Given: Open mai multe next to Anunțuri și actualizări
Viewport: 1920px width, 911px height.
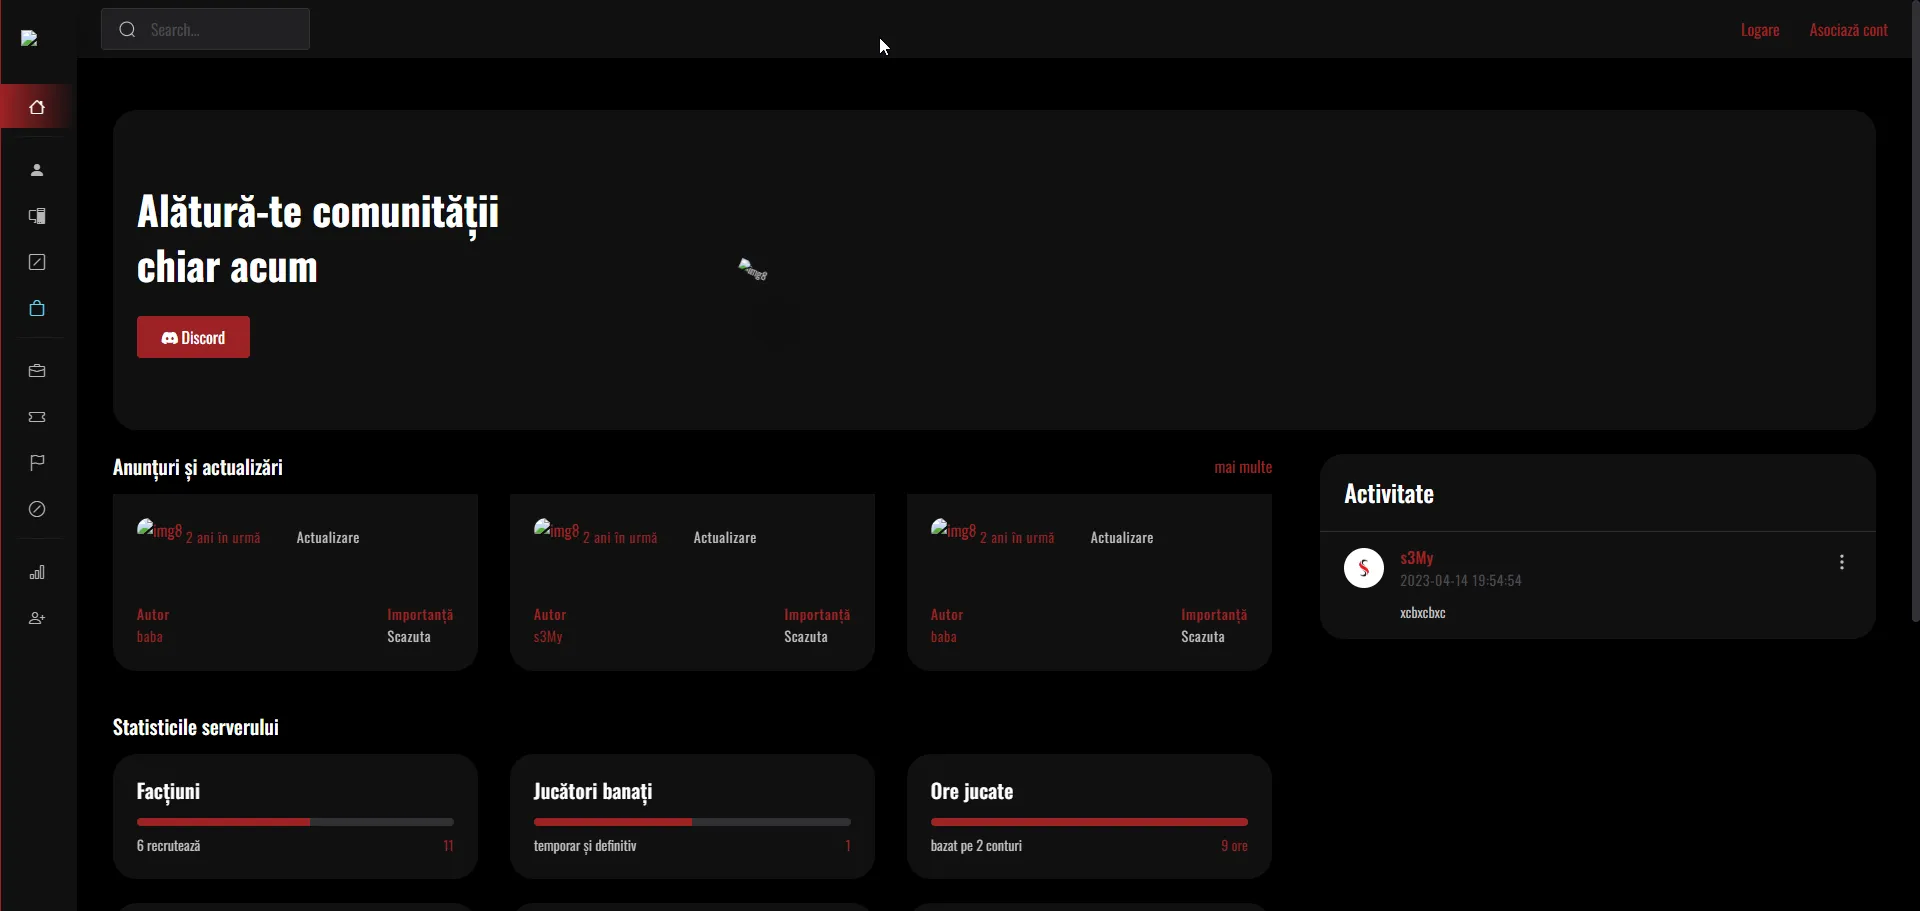Looking at the screenshot, I should (1242, 466).
